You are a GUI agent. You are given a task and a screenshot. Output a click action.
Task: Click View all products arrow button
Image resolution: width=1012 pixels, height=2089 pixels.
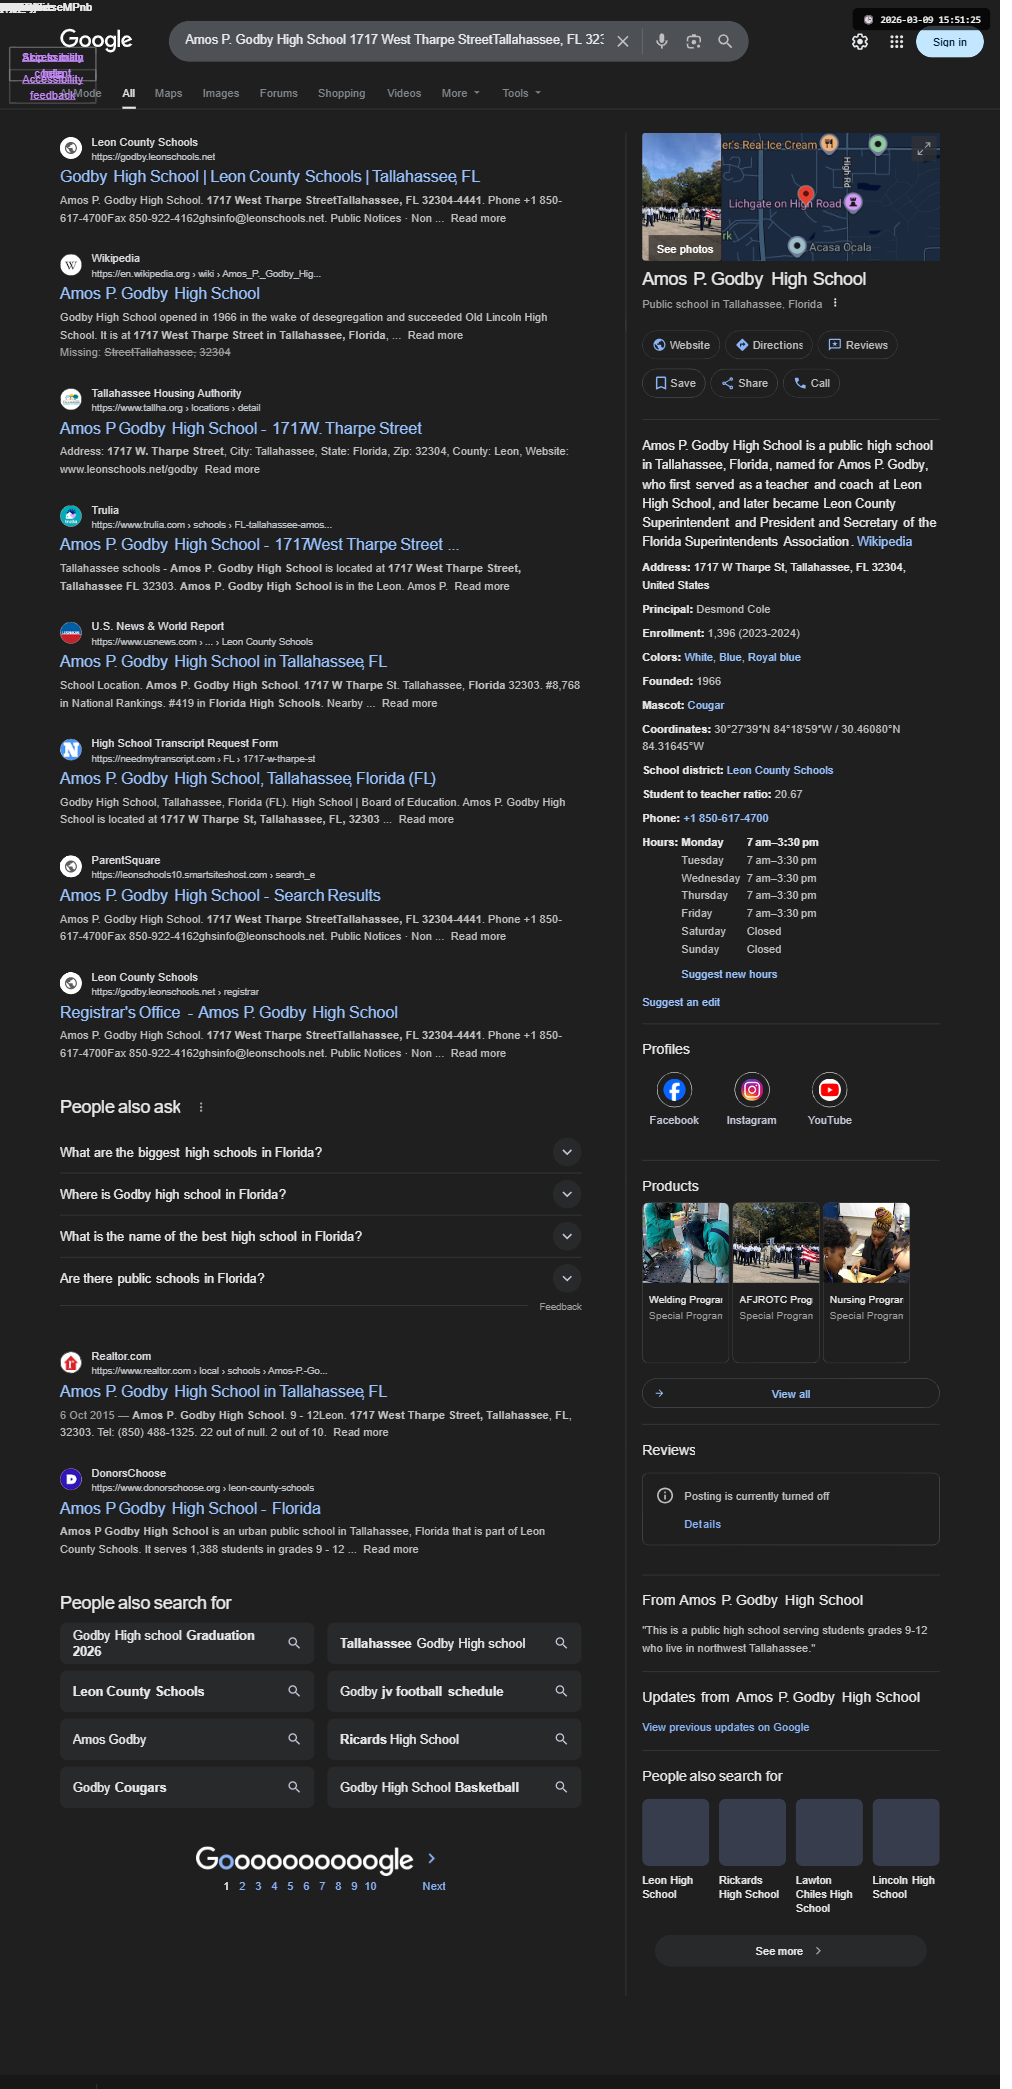[790, 1393]
